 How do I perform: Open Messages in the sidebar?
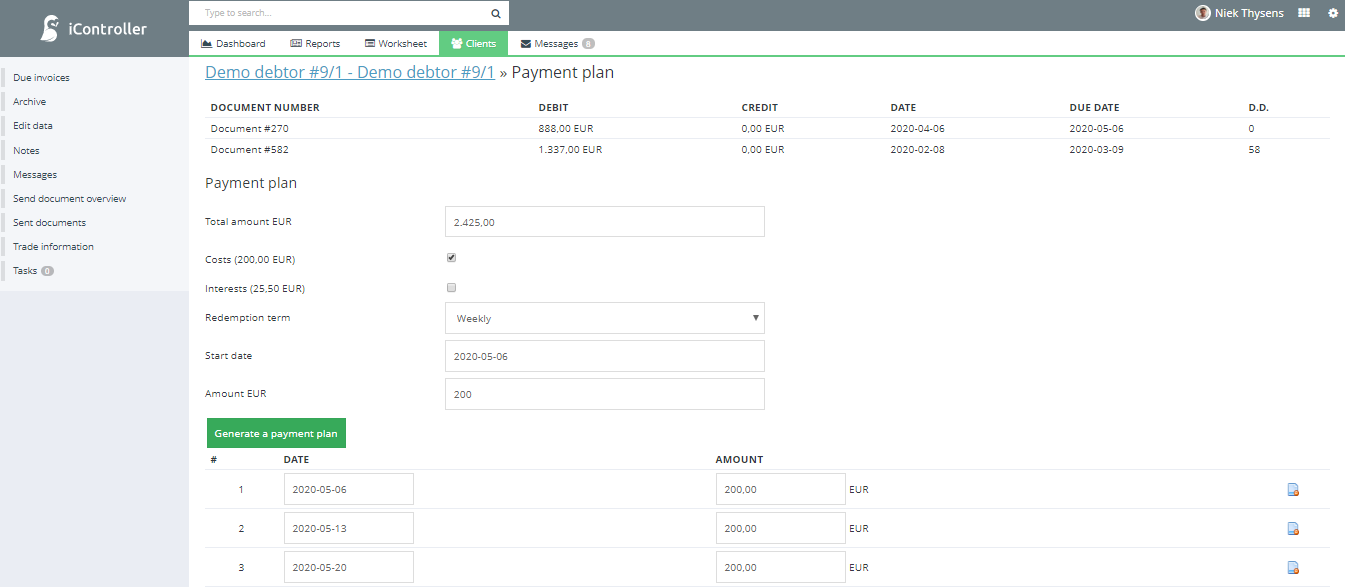point(35,174)
